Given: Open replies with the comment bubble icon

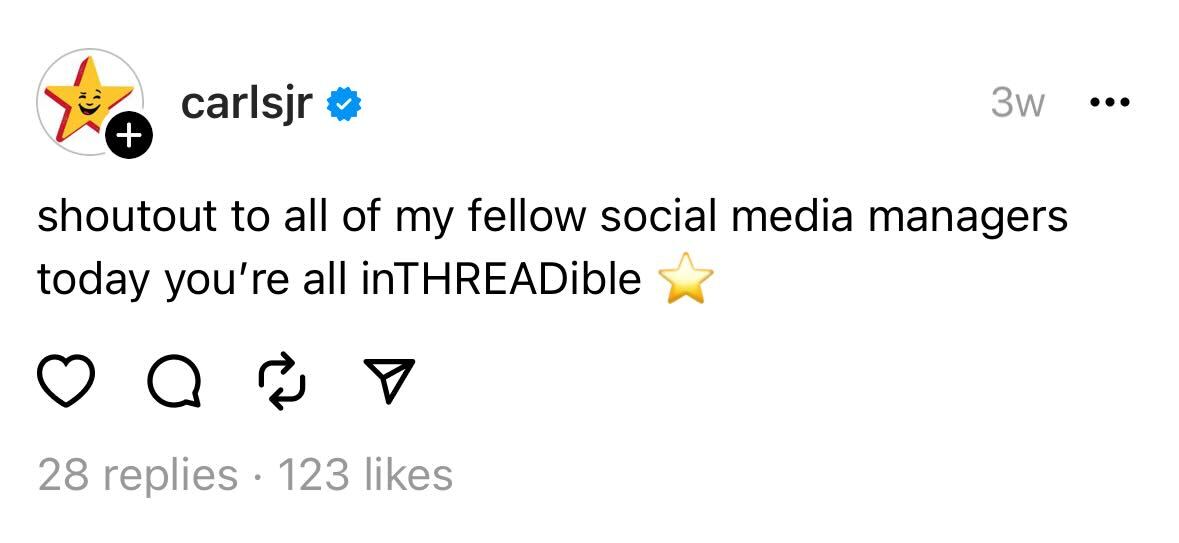Looking at the screenshot, I should pyautogui.click(x=173, y=380).
